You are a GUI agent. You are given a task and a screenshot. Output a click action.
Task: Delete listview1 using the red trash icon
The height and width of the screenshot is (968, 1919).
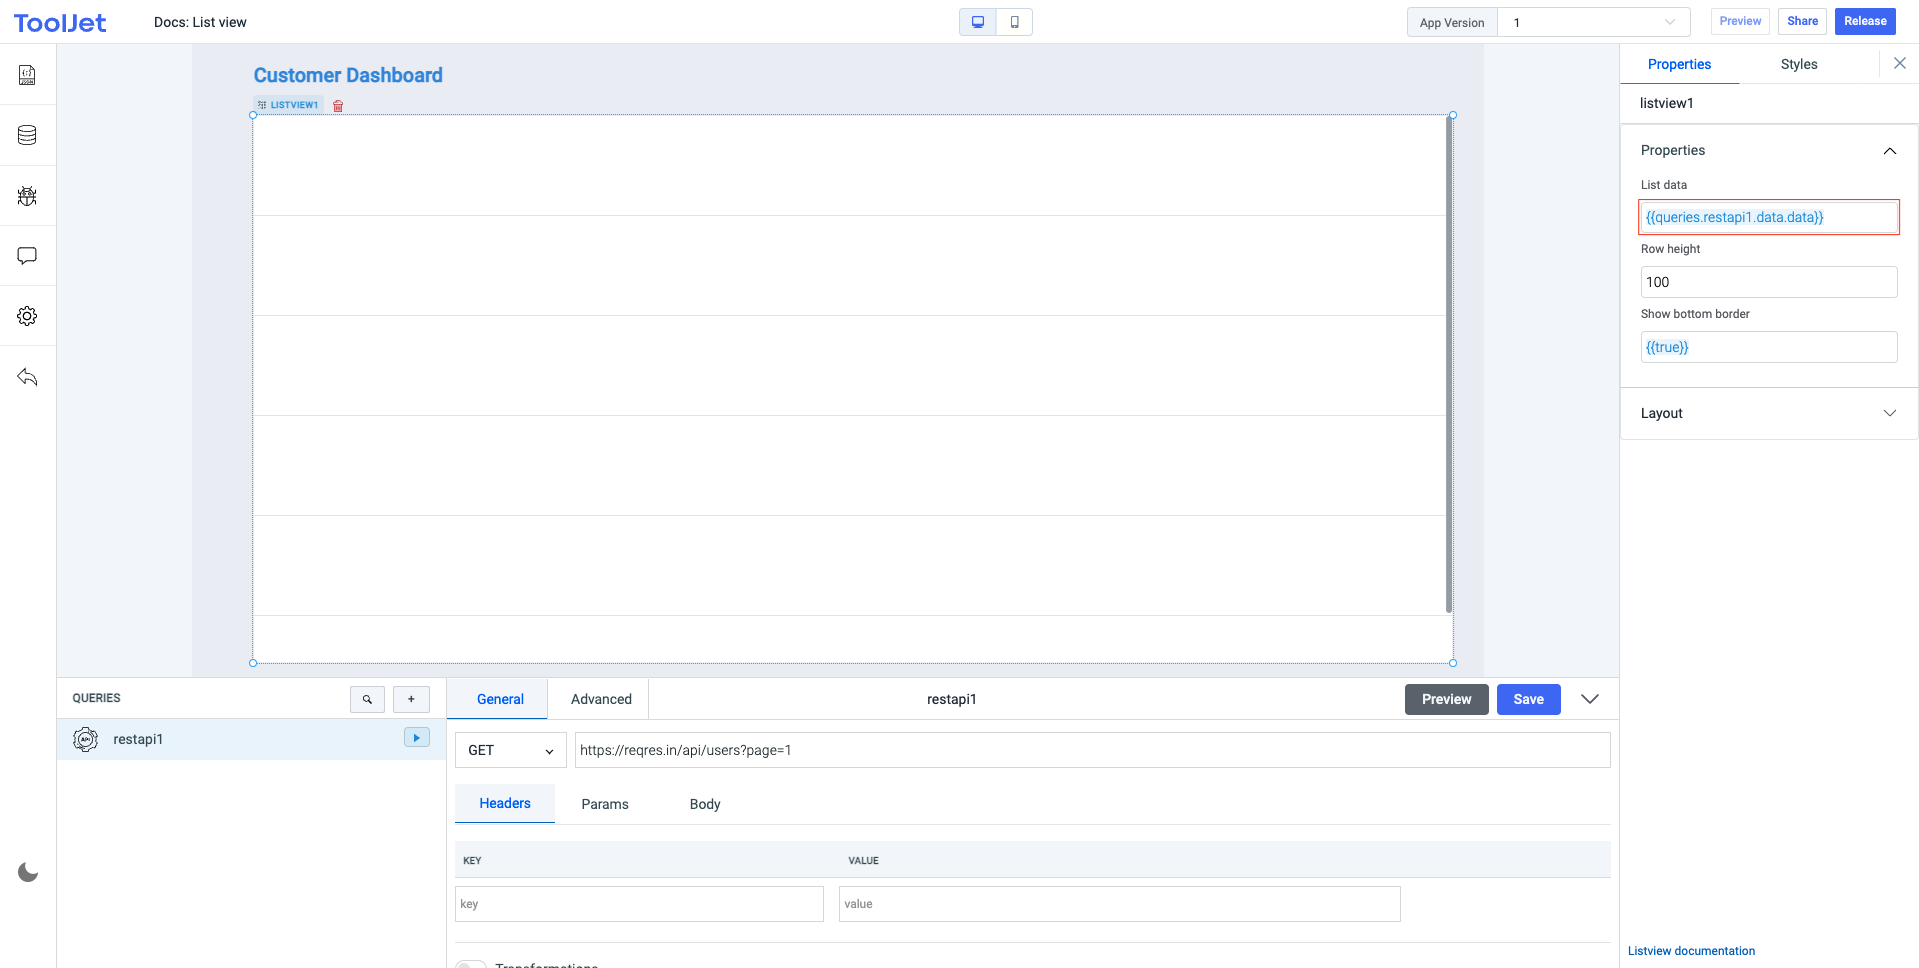[338, 106]
